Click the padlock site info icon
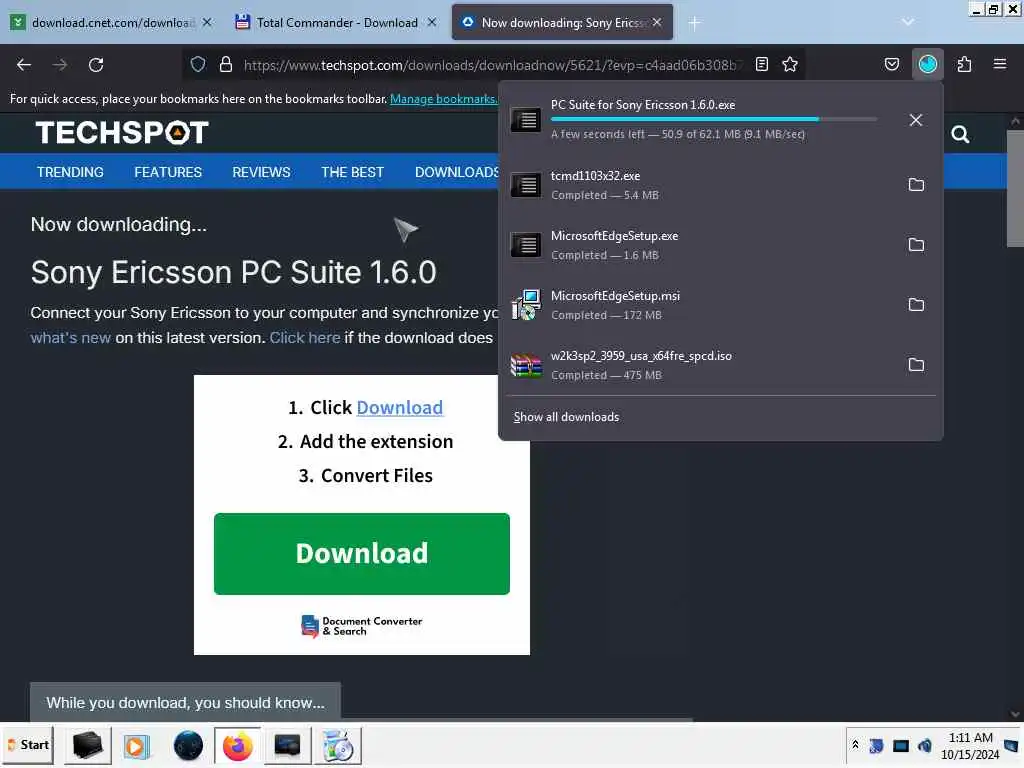This screenshot has height=768, width=1024. [225, 64]
